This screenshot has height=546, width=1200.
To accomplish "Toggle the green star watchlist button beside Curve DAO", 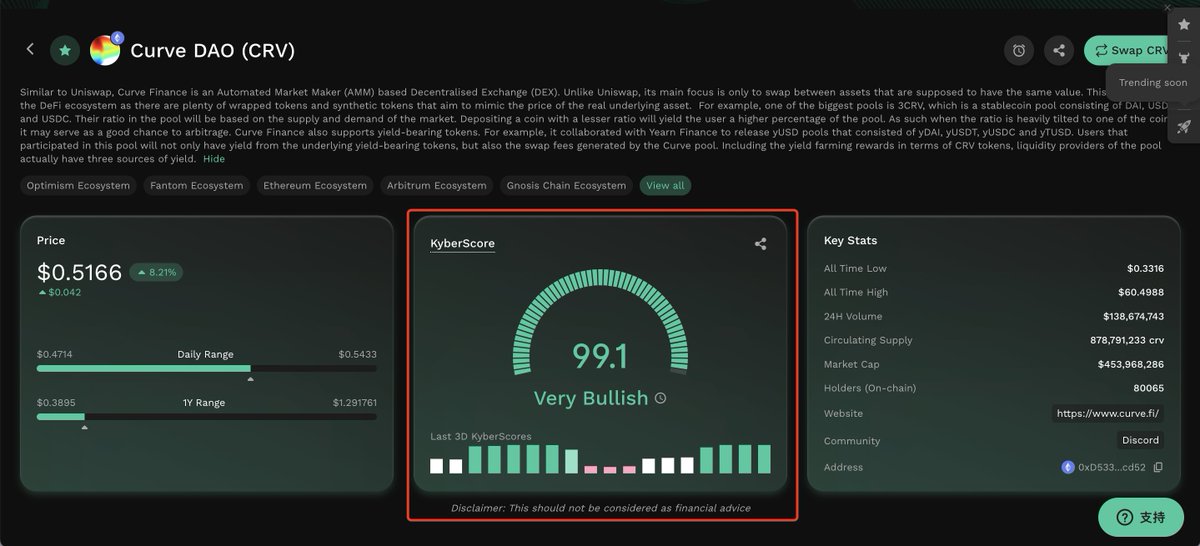I will 65,50.
